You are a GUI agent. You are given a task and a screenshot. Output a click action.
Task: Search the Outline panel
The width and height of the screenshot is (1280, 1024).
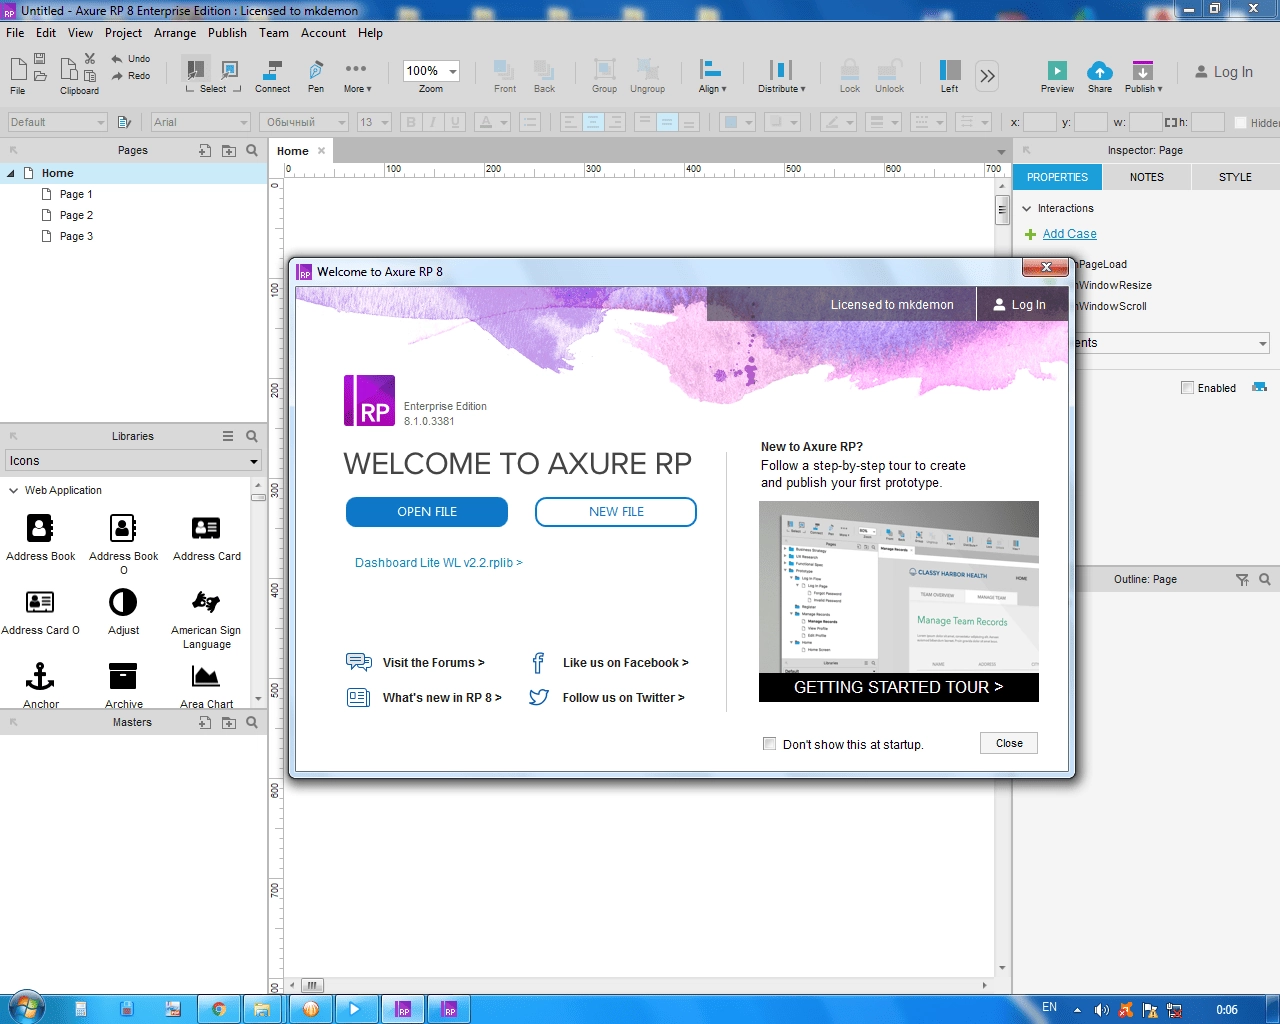[1265, 579]
